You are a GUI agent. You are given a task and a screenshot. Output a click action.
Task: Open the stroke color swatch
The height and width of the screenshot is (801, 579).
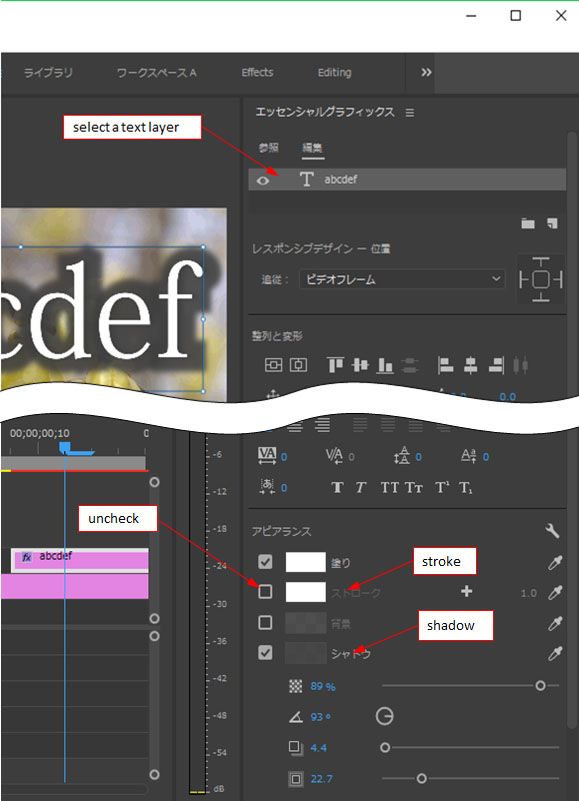[x=306, y=592]
